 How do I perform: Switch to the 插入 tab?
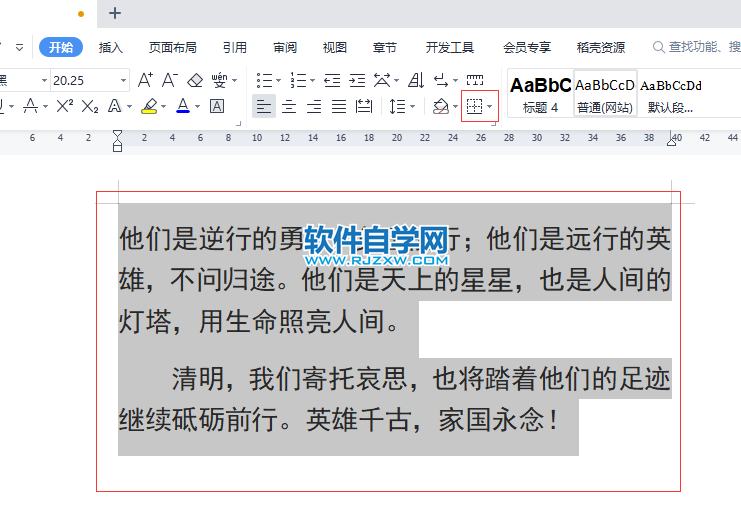(x=111, y=47)
